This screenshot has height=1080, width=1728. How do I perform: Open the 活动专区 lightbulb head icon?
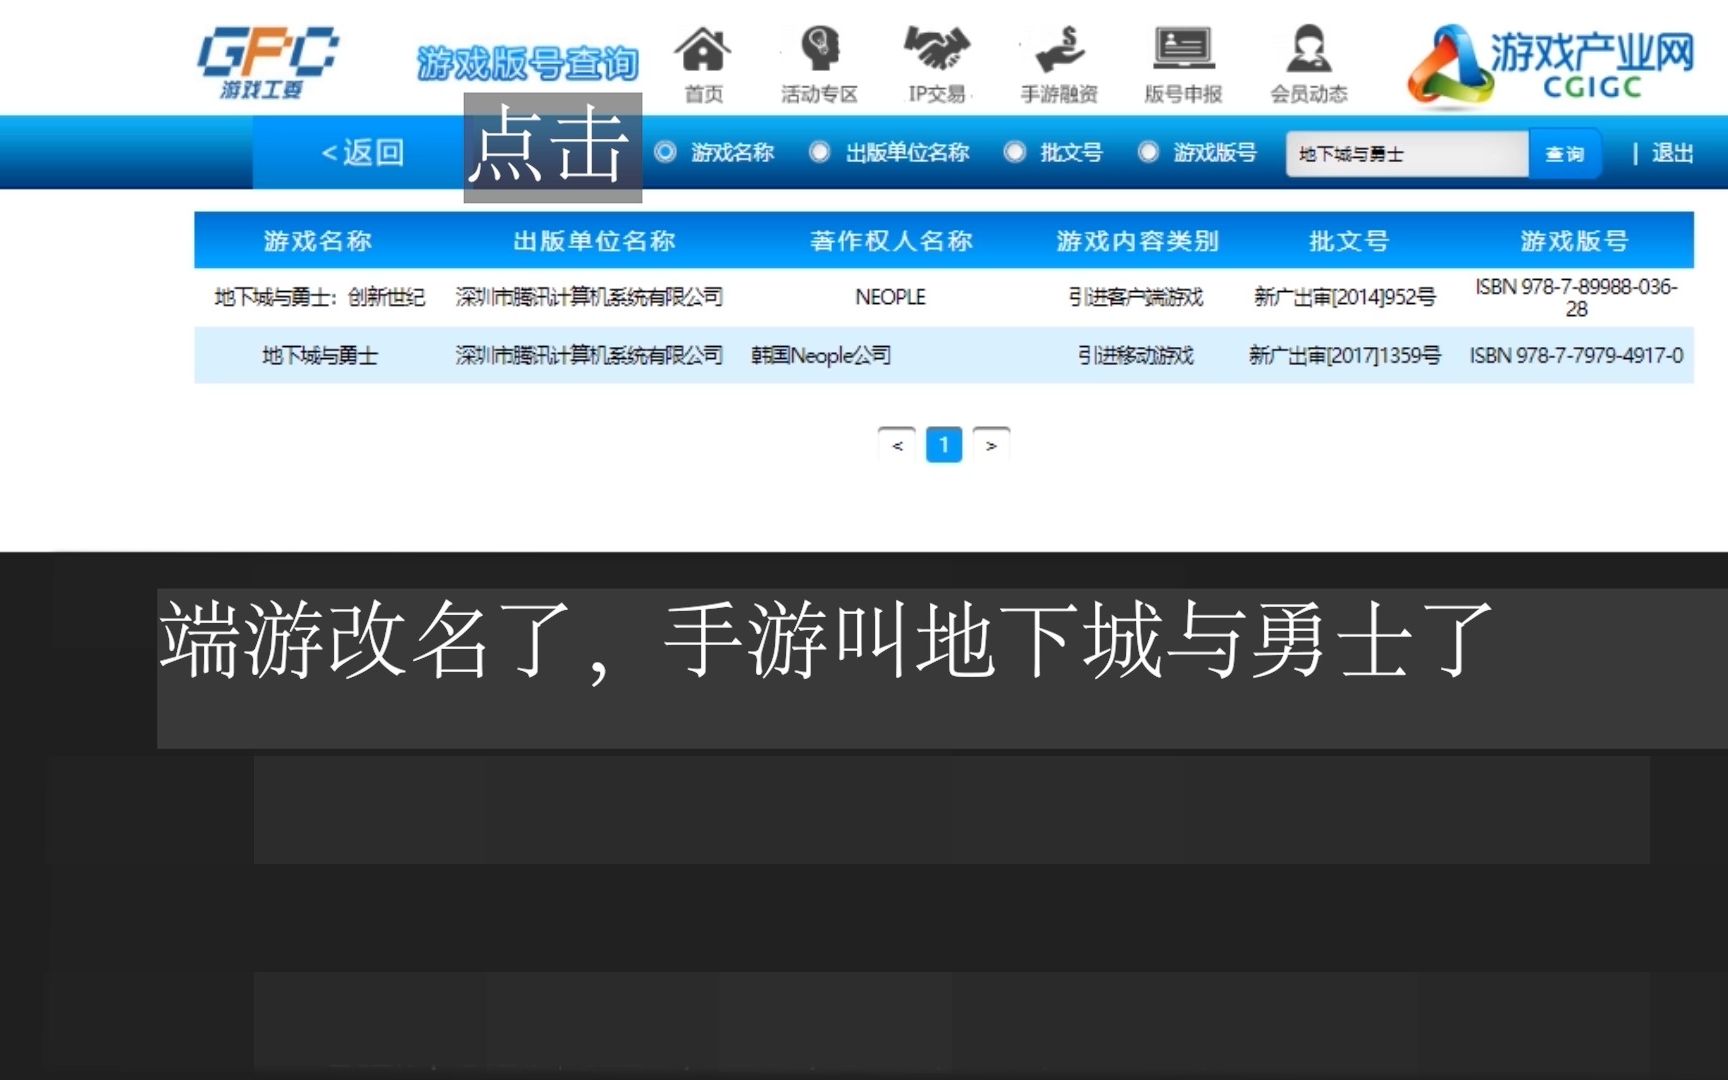[x=819, y=49]
